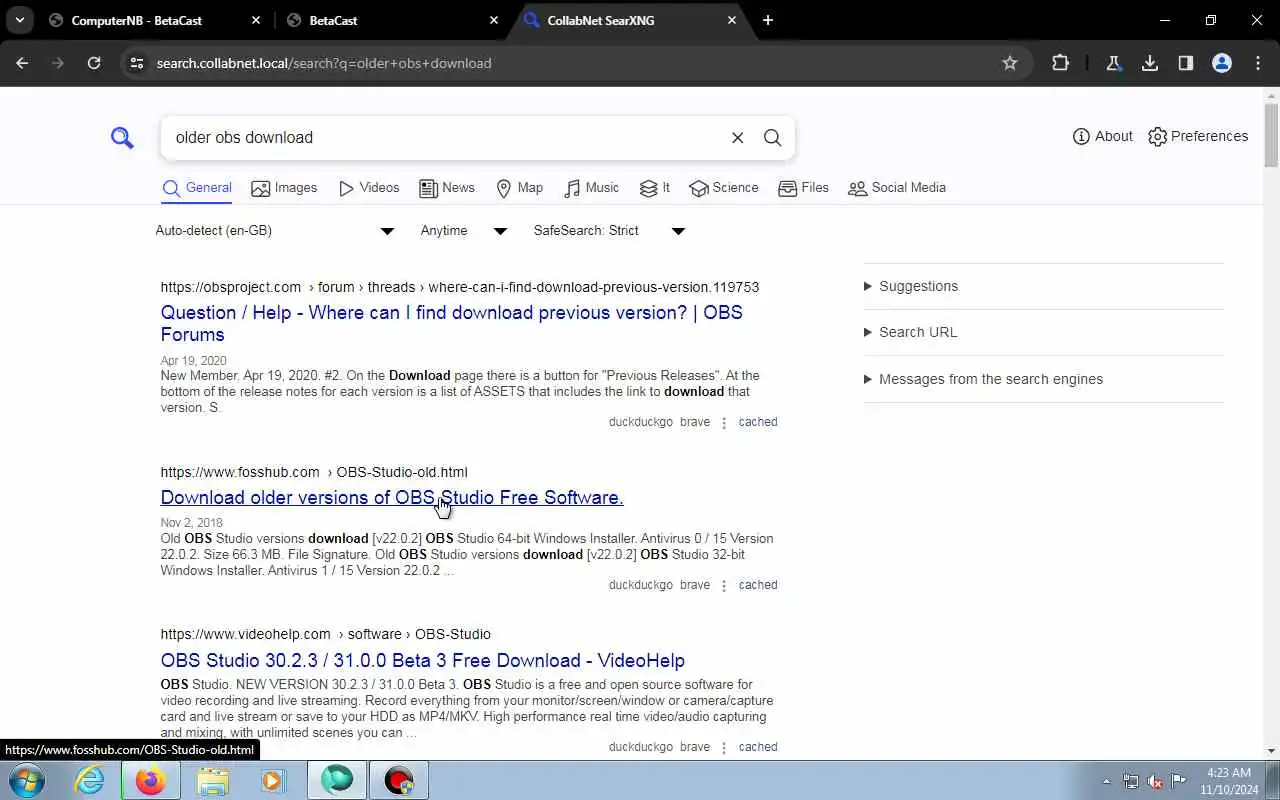This screenshot has height=800, width=1280.
Task: Switch to Images category
Action: tap(284, 188)
